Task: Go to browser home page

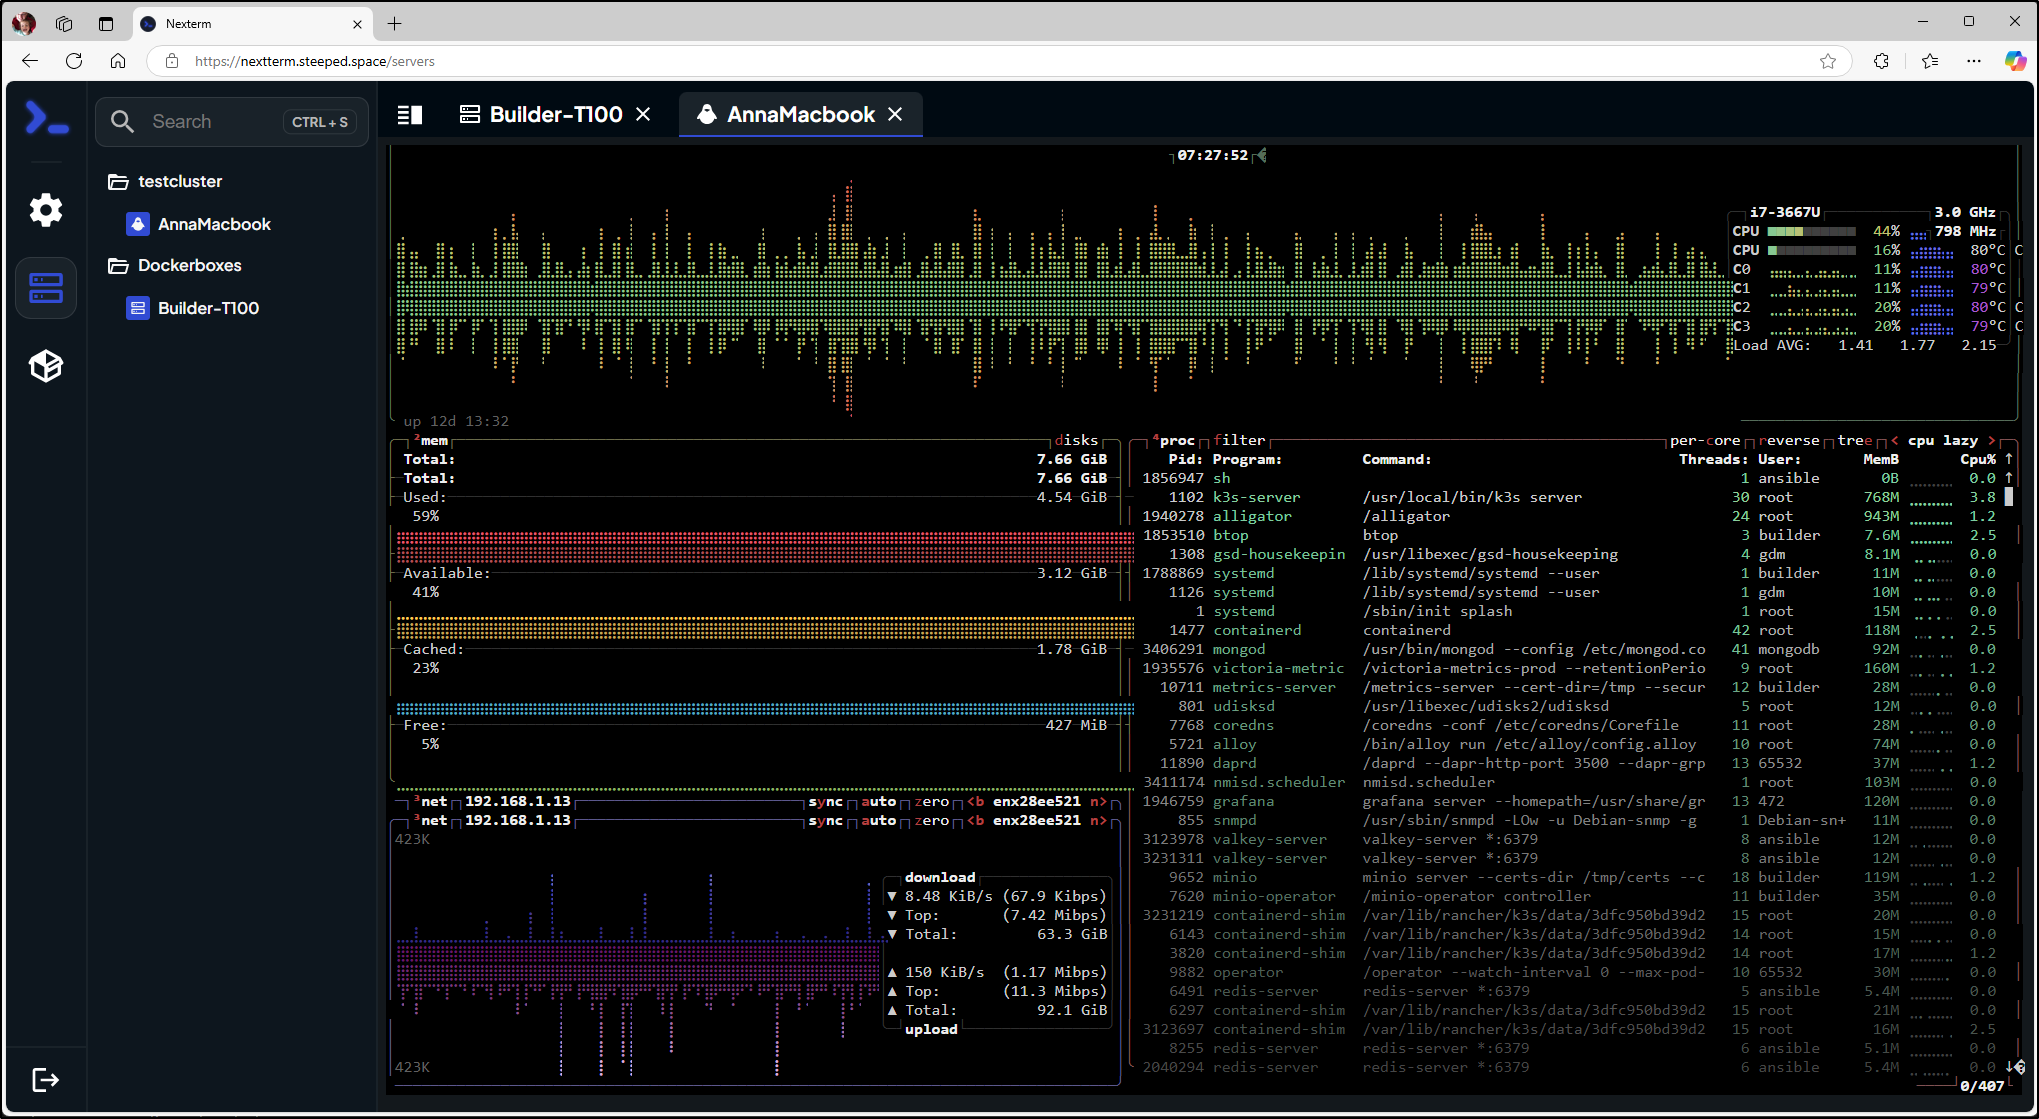Action: point(118,61)
